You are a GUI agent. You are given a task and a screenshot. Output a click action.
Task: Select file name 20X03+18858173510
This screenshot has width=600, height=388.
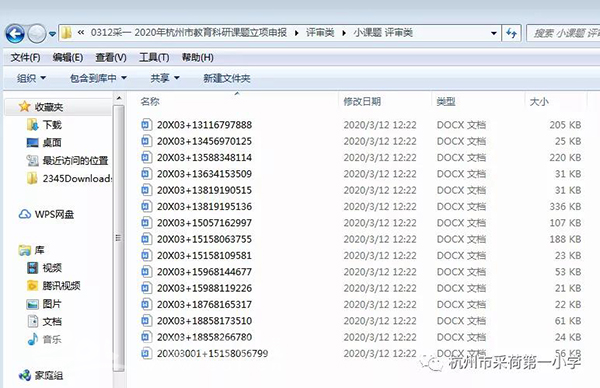click(x=204, y=321)
